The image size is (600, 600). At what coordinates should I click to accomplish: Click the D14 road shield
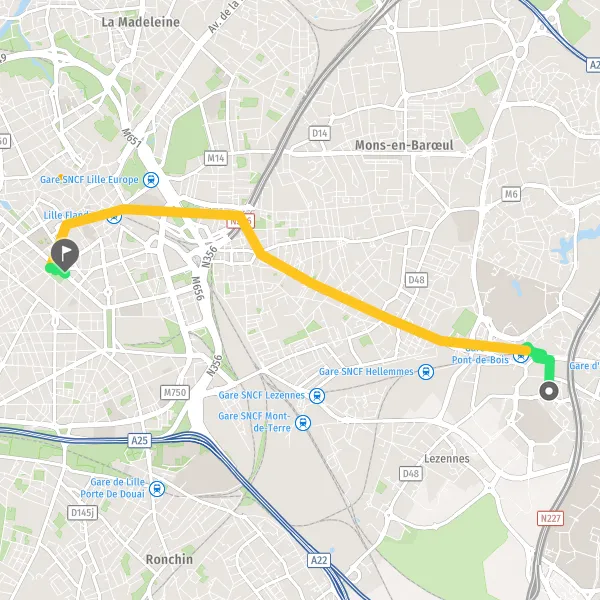point(320,133)
